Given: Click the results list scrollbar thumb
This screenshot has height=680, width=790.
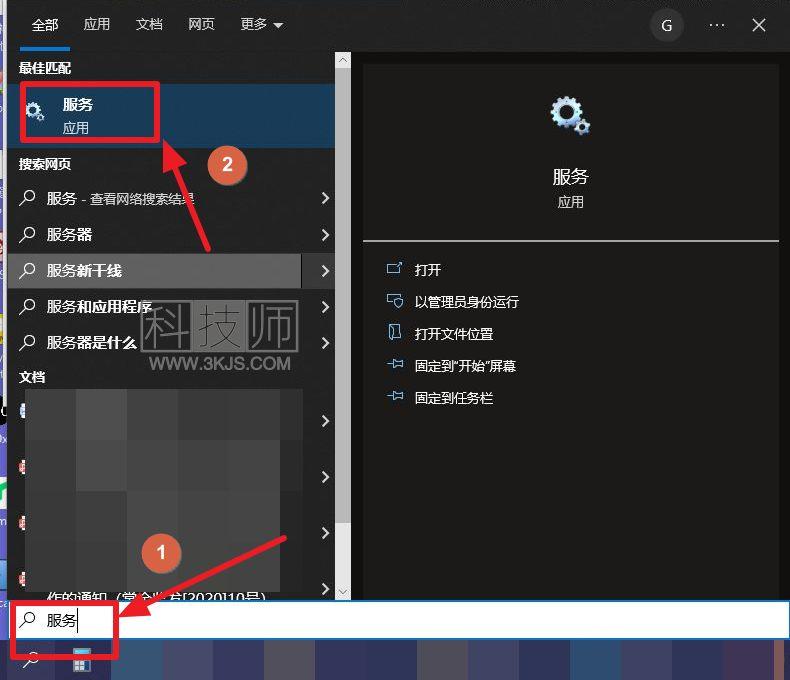Looking at the screenshot, I should point(343,295).
